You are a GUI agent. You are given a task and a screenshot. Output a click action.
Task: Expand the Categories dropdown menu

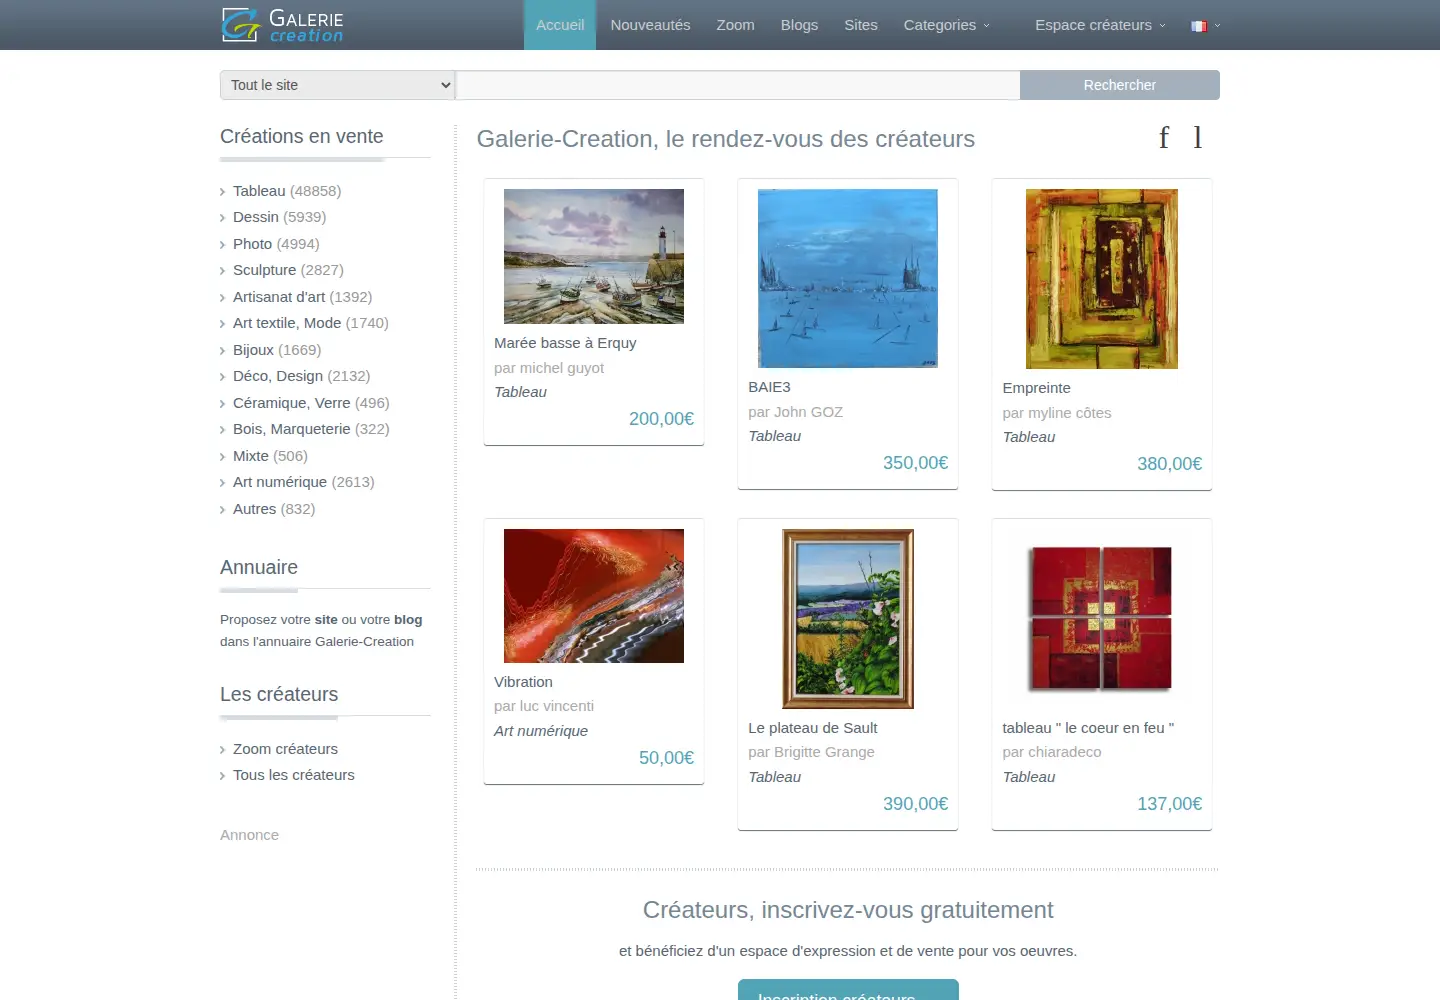click(x=947, y=25)
